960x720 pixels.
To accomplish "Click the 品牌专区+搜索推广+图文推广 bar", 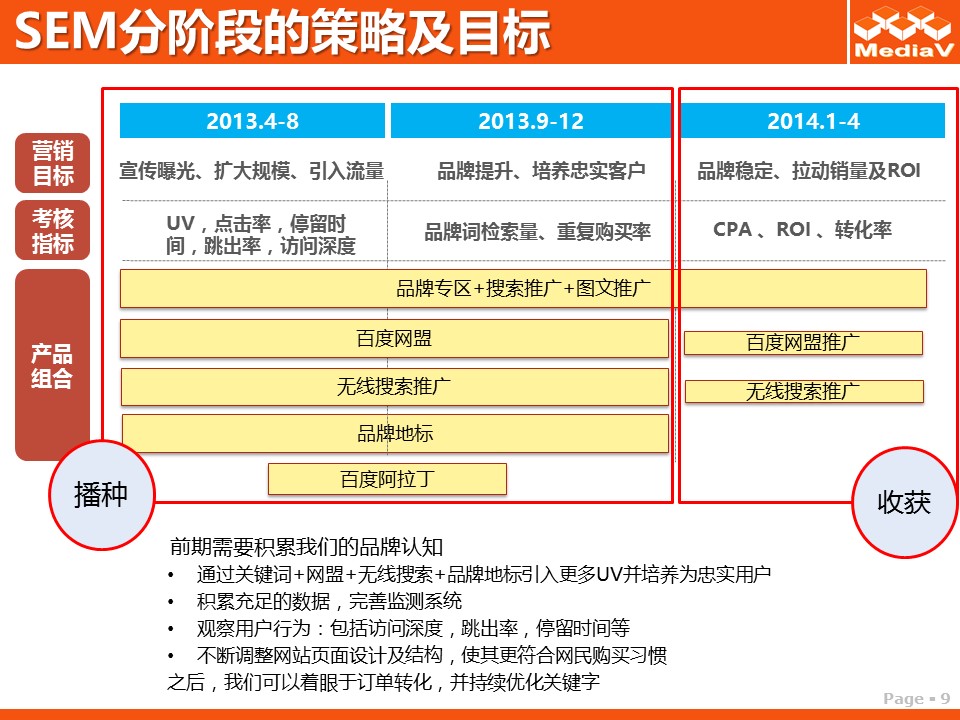I will [x=523, y=289].
